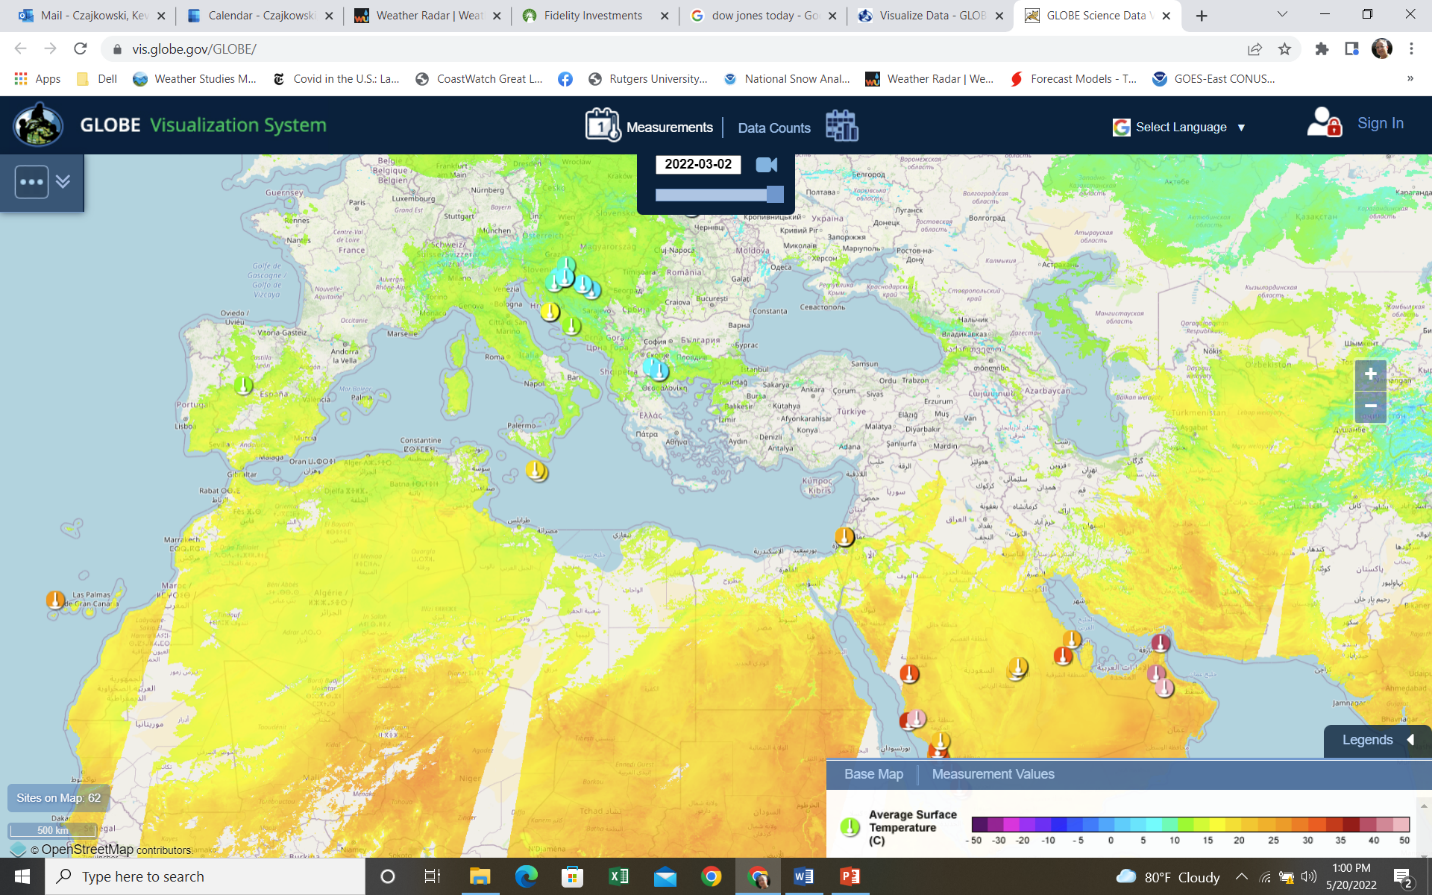Image resolution: width=1432 pixels, height=895 pixels.
Task: Open the three-dots layers menu button
Action: click(x=32, y=182)
